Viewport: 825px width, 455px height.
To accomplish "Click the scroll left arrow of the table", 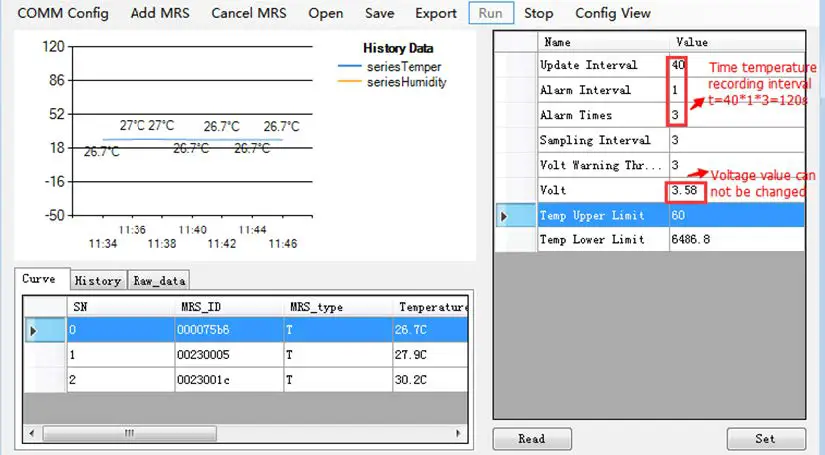I will 32,433.
